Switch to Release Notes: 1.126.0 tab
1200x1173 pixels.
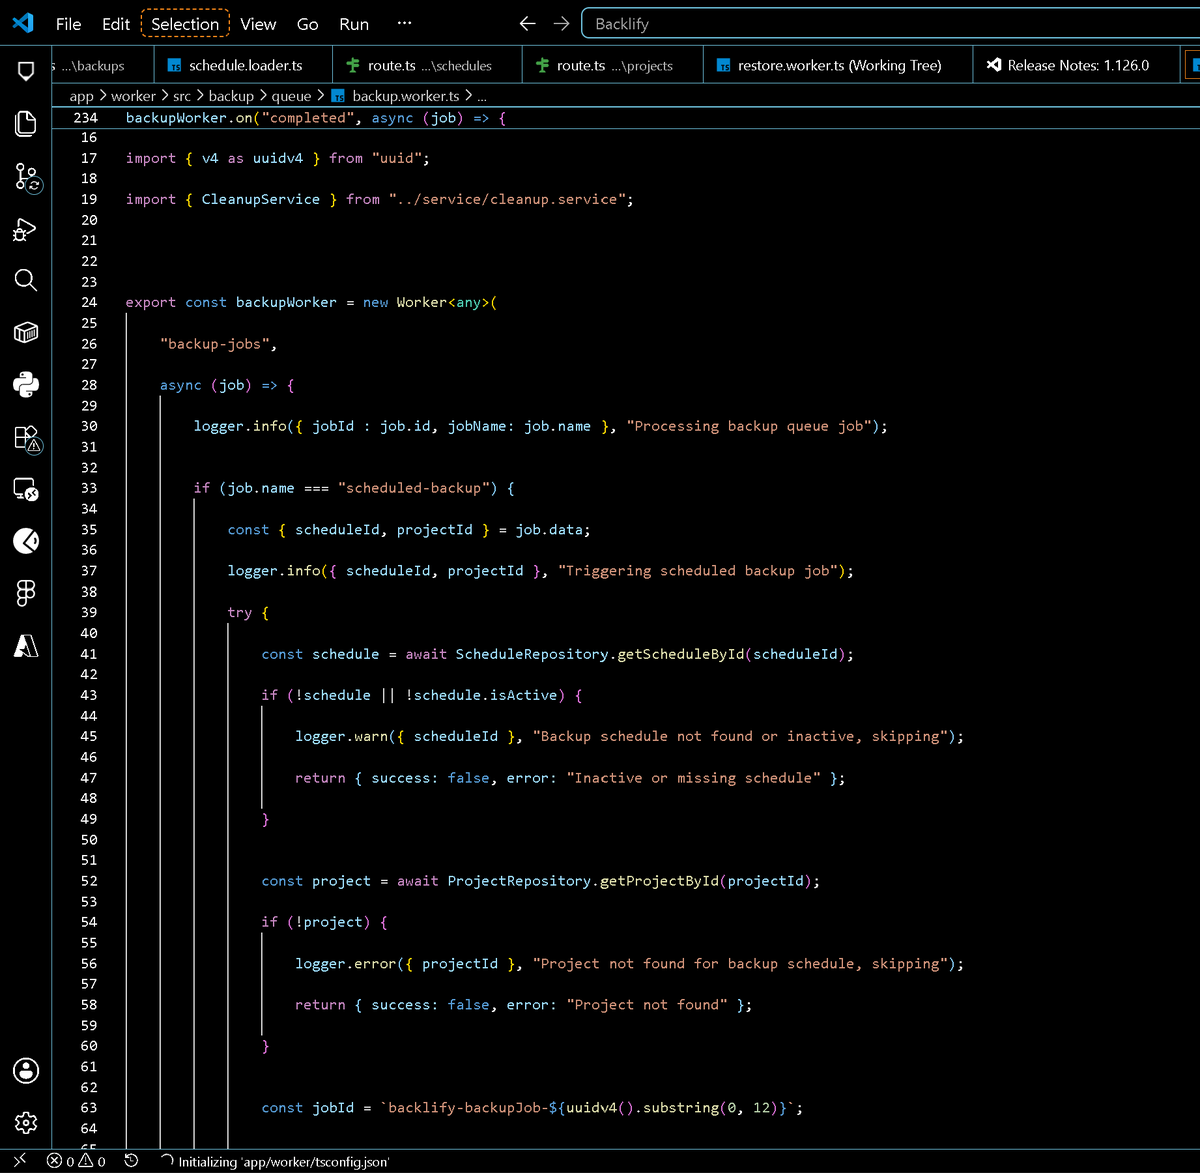tap(1077, 65)
